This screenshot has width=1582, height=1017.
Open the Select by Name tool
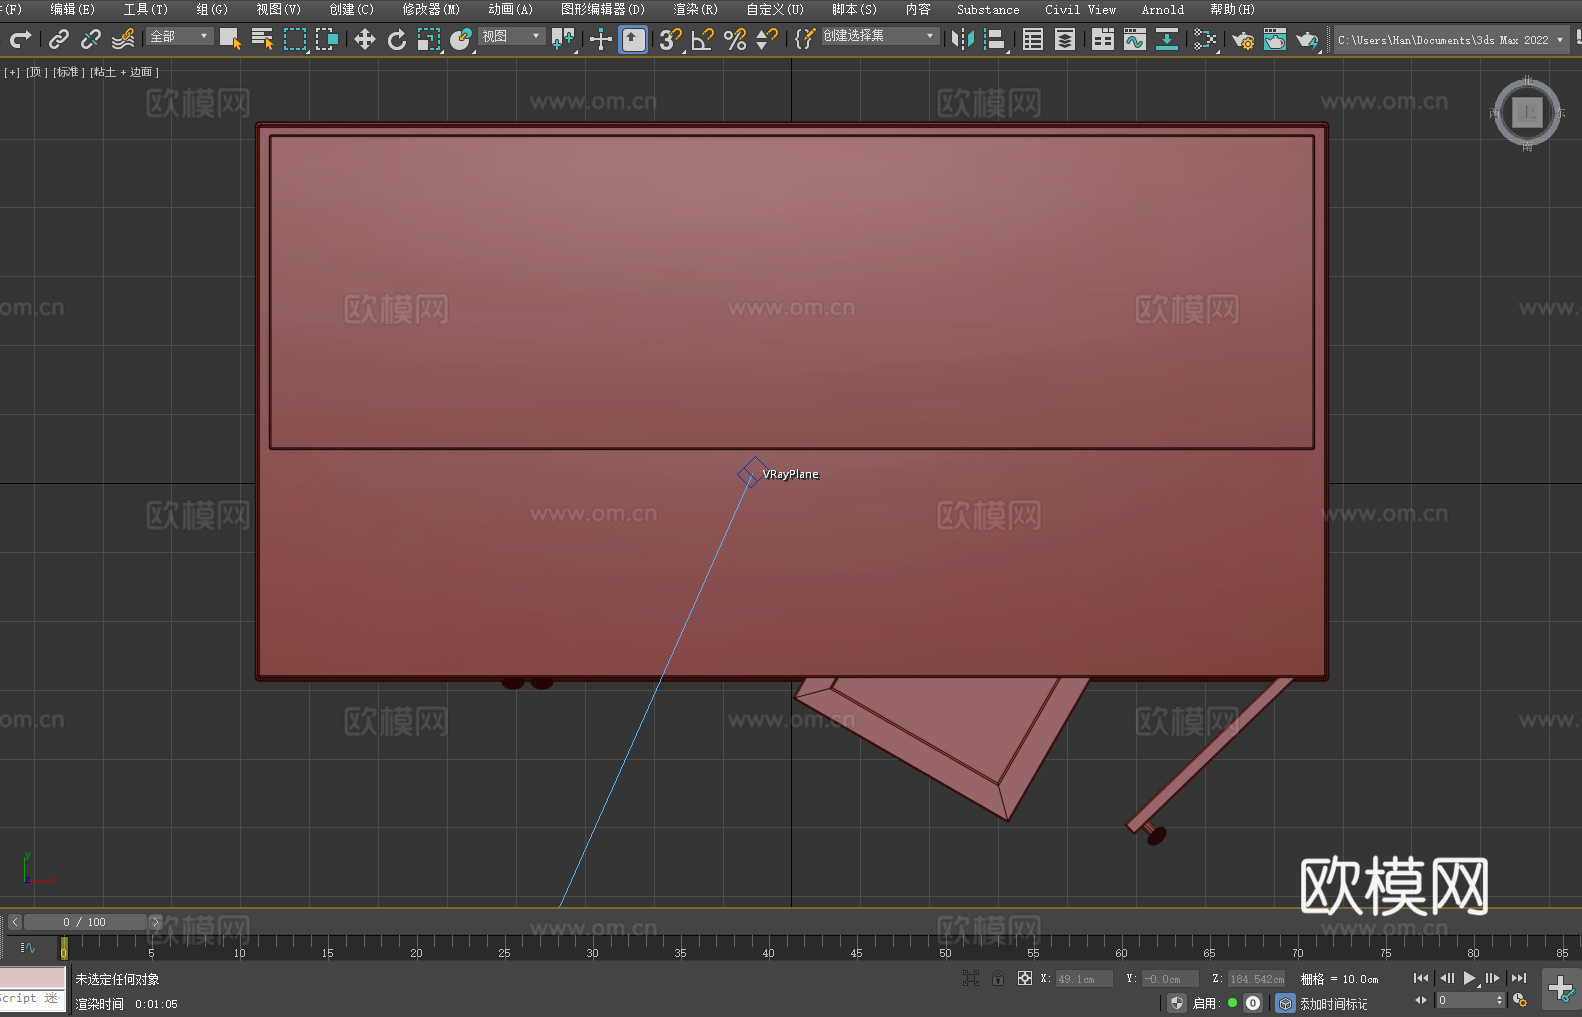coord(262,39)
